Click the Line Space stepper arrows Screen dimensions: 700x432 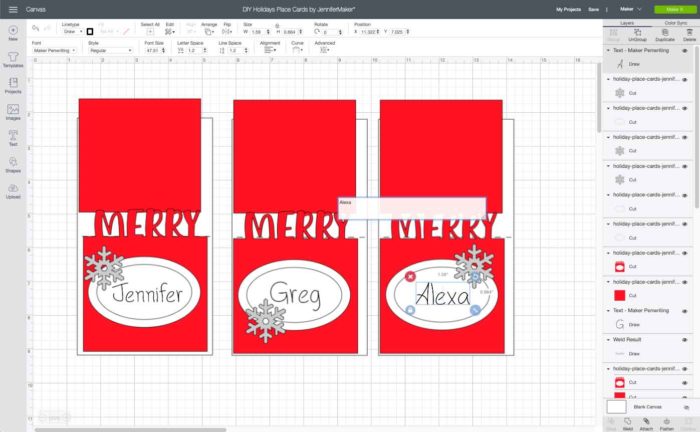(x=246, y=50)
